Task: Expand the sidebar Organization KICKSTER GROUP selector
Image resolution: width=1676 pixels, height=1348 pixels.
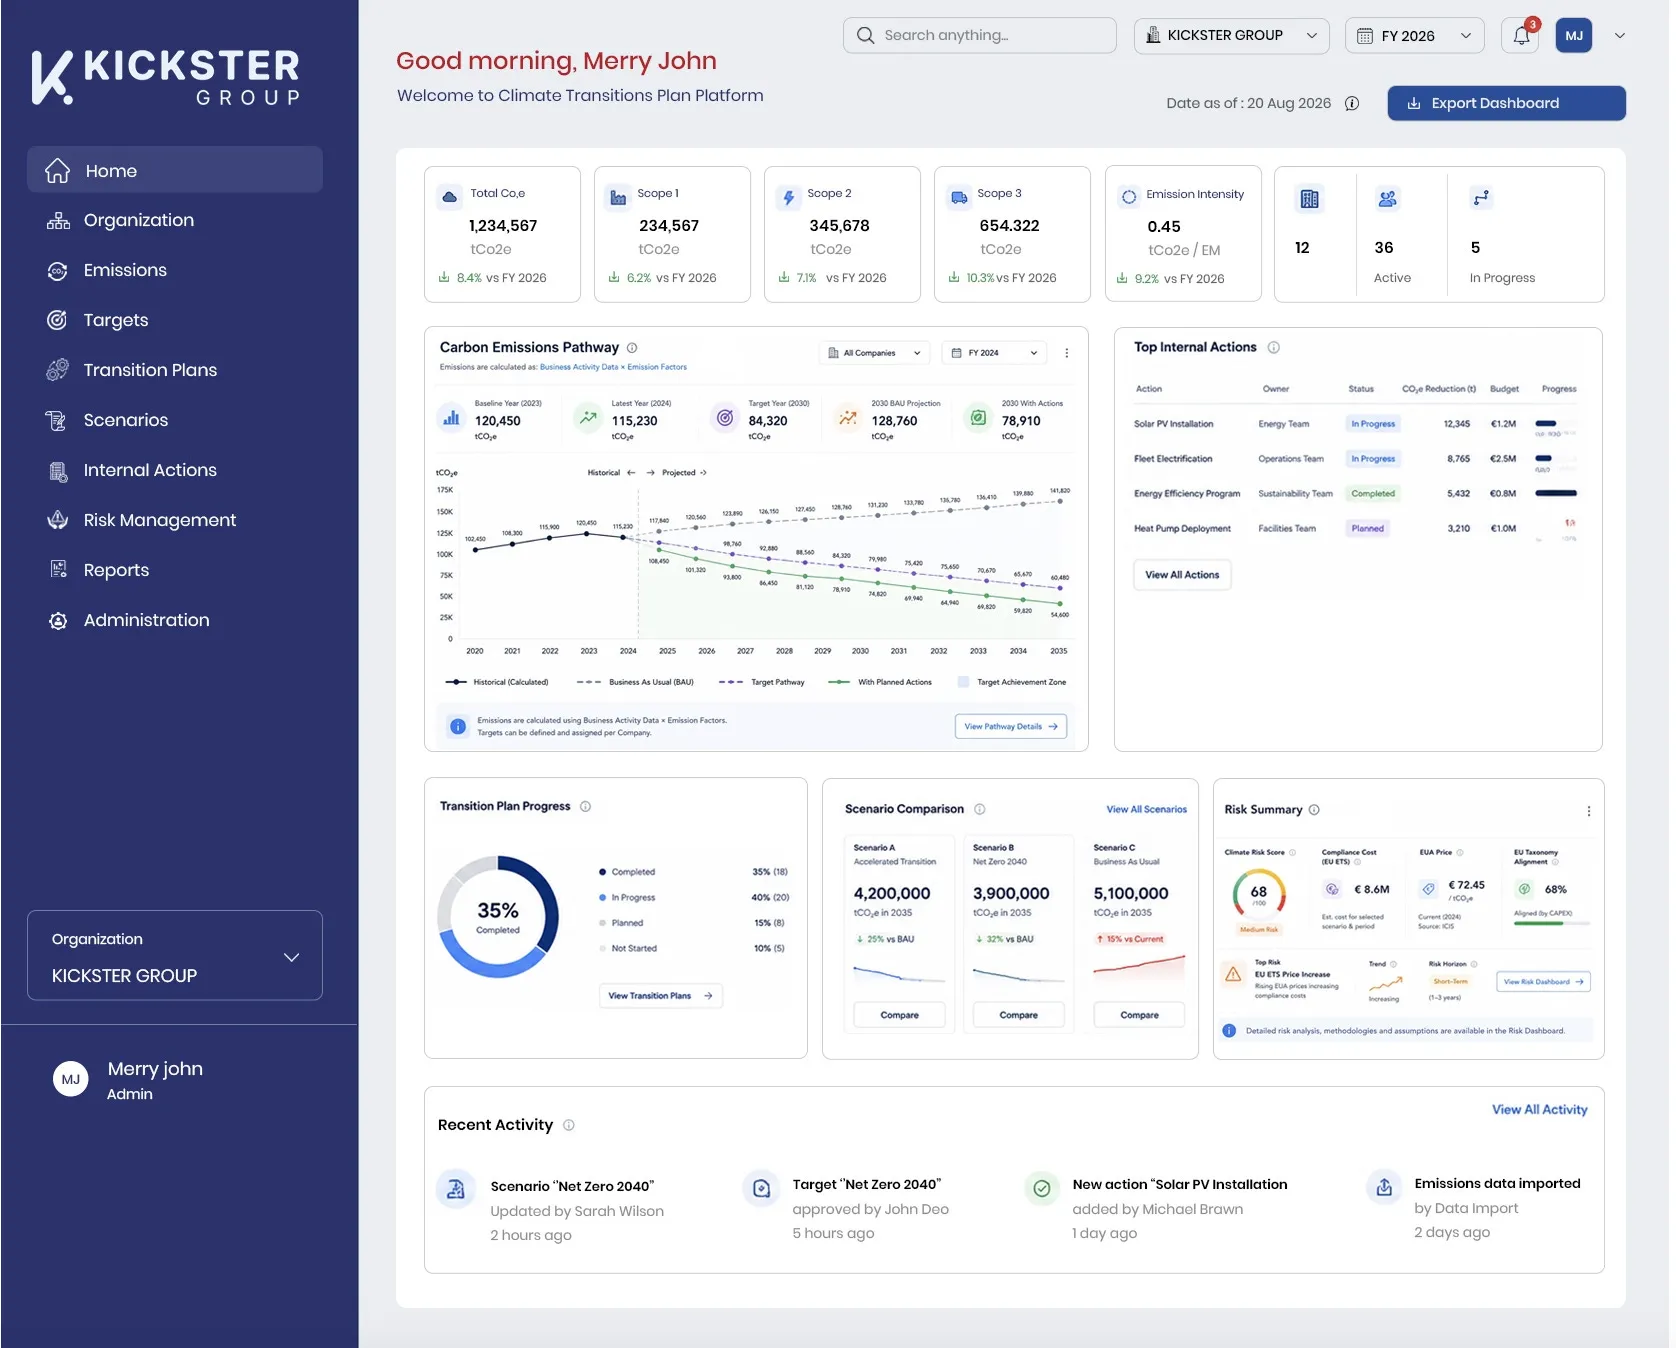Action: coord(175,955)
